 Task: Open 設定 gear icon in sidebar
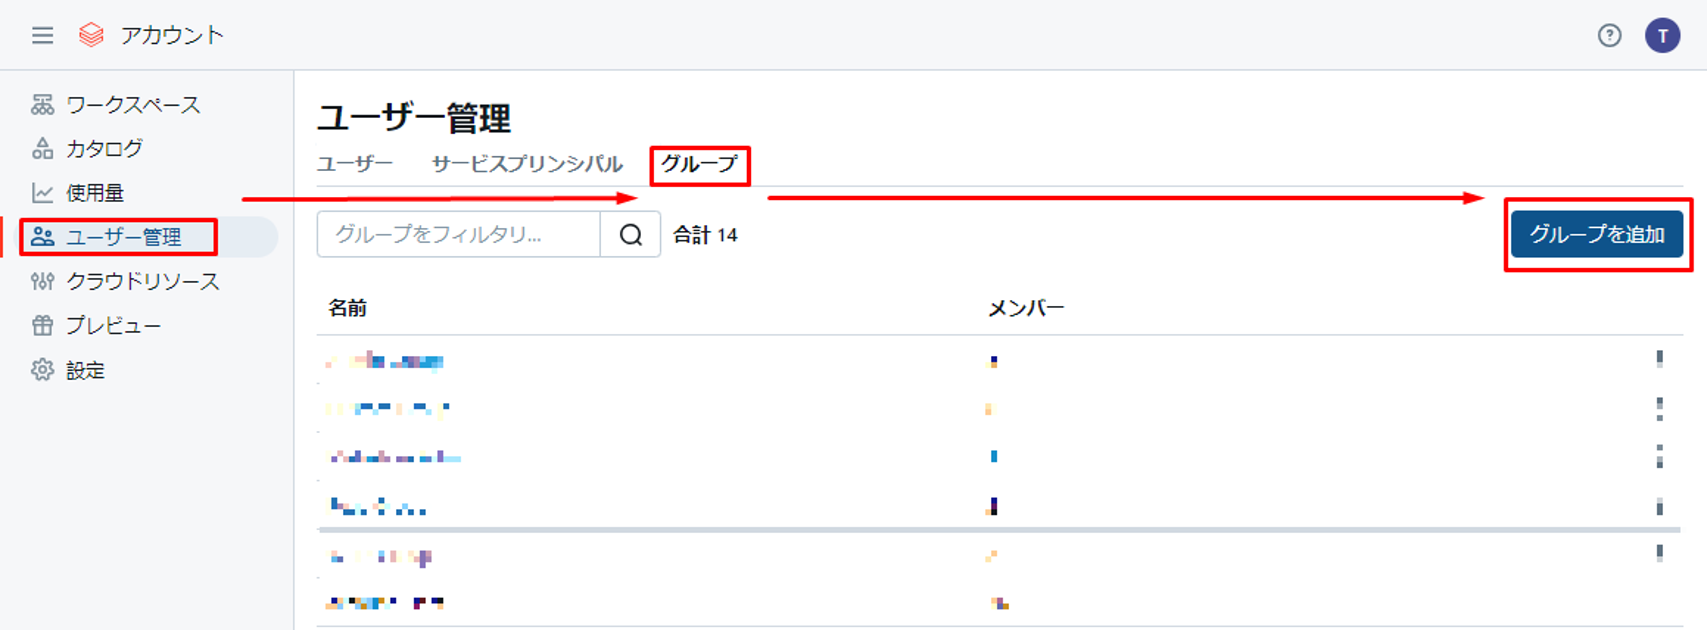pyautogui.click(x=42, y=370)
